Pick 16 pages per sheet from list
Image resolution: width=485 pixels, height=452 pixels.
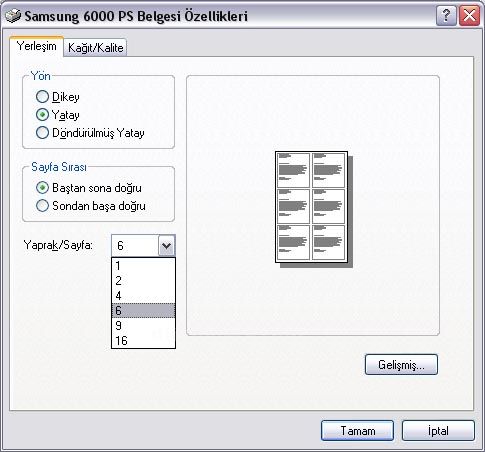[143, 341]
